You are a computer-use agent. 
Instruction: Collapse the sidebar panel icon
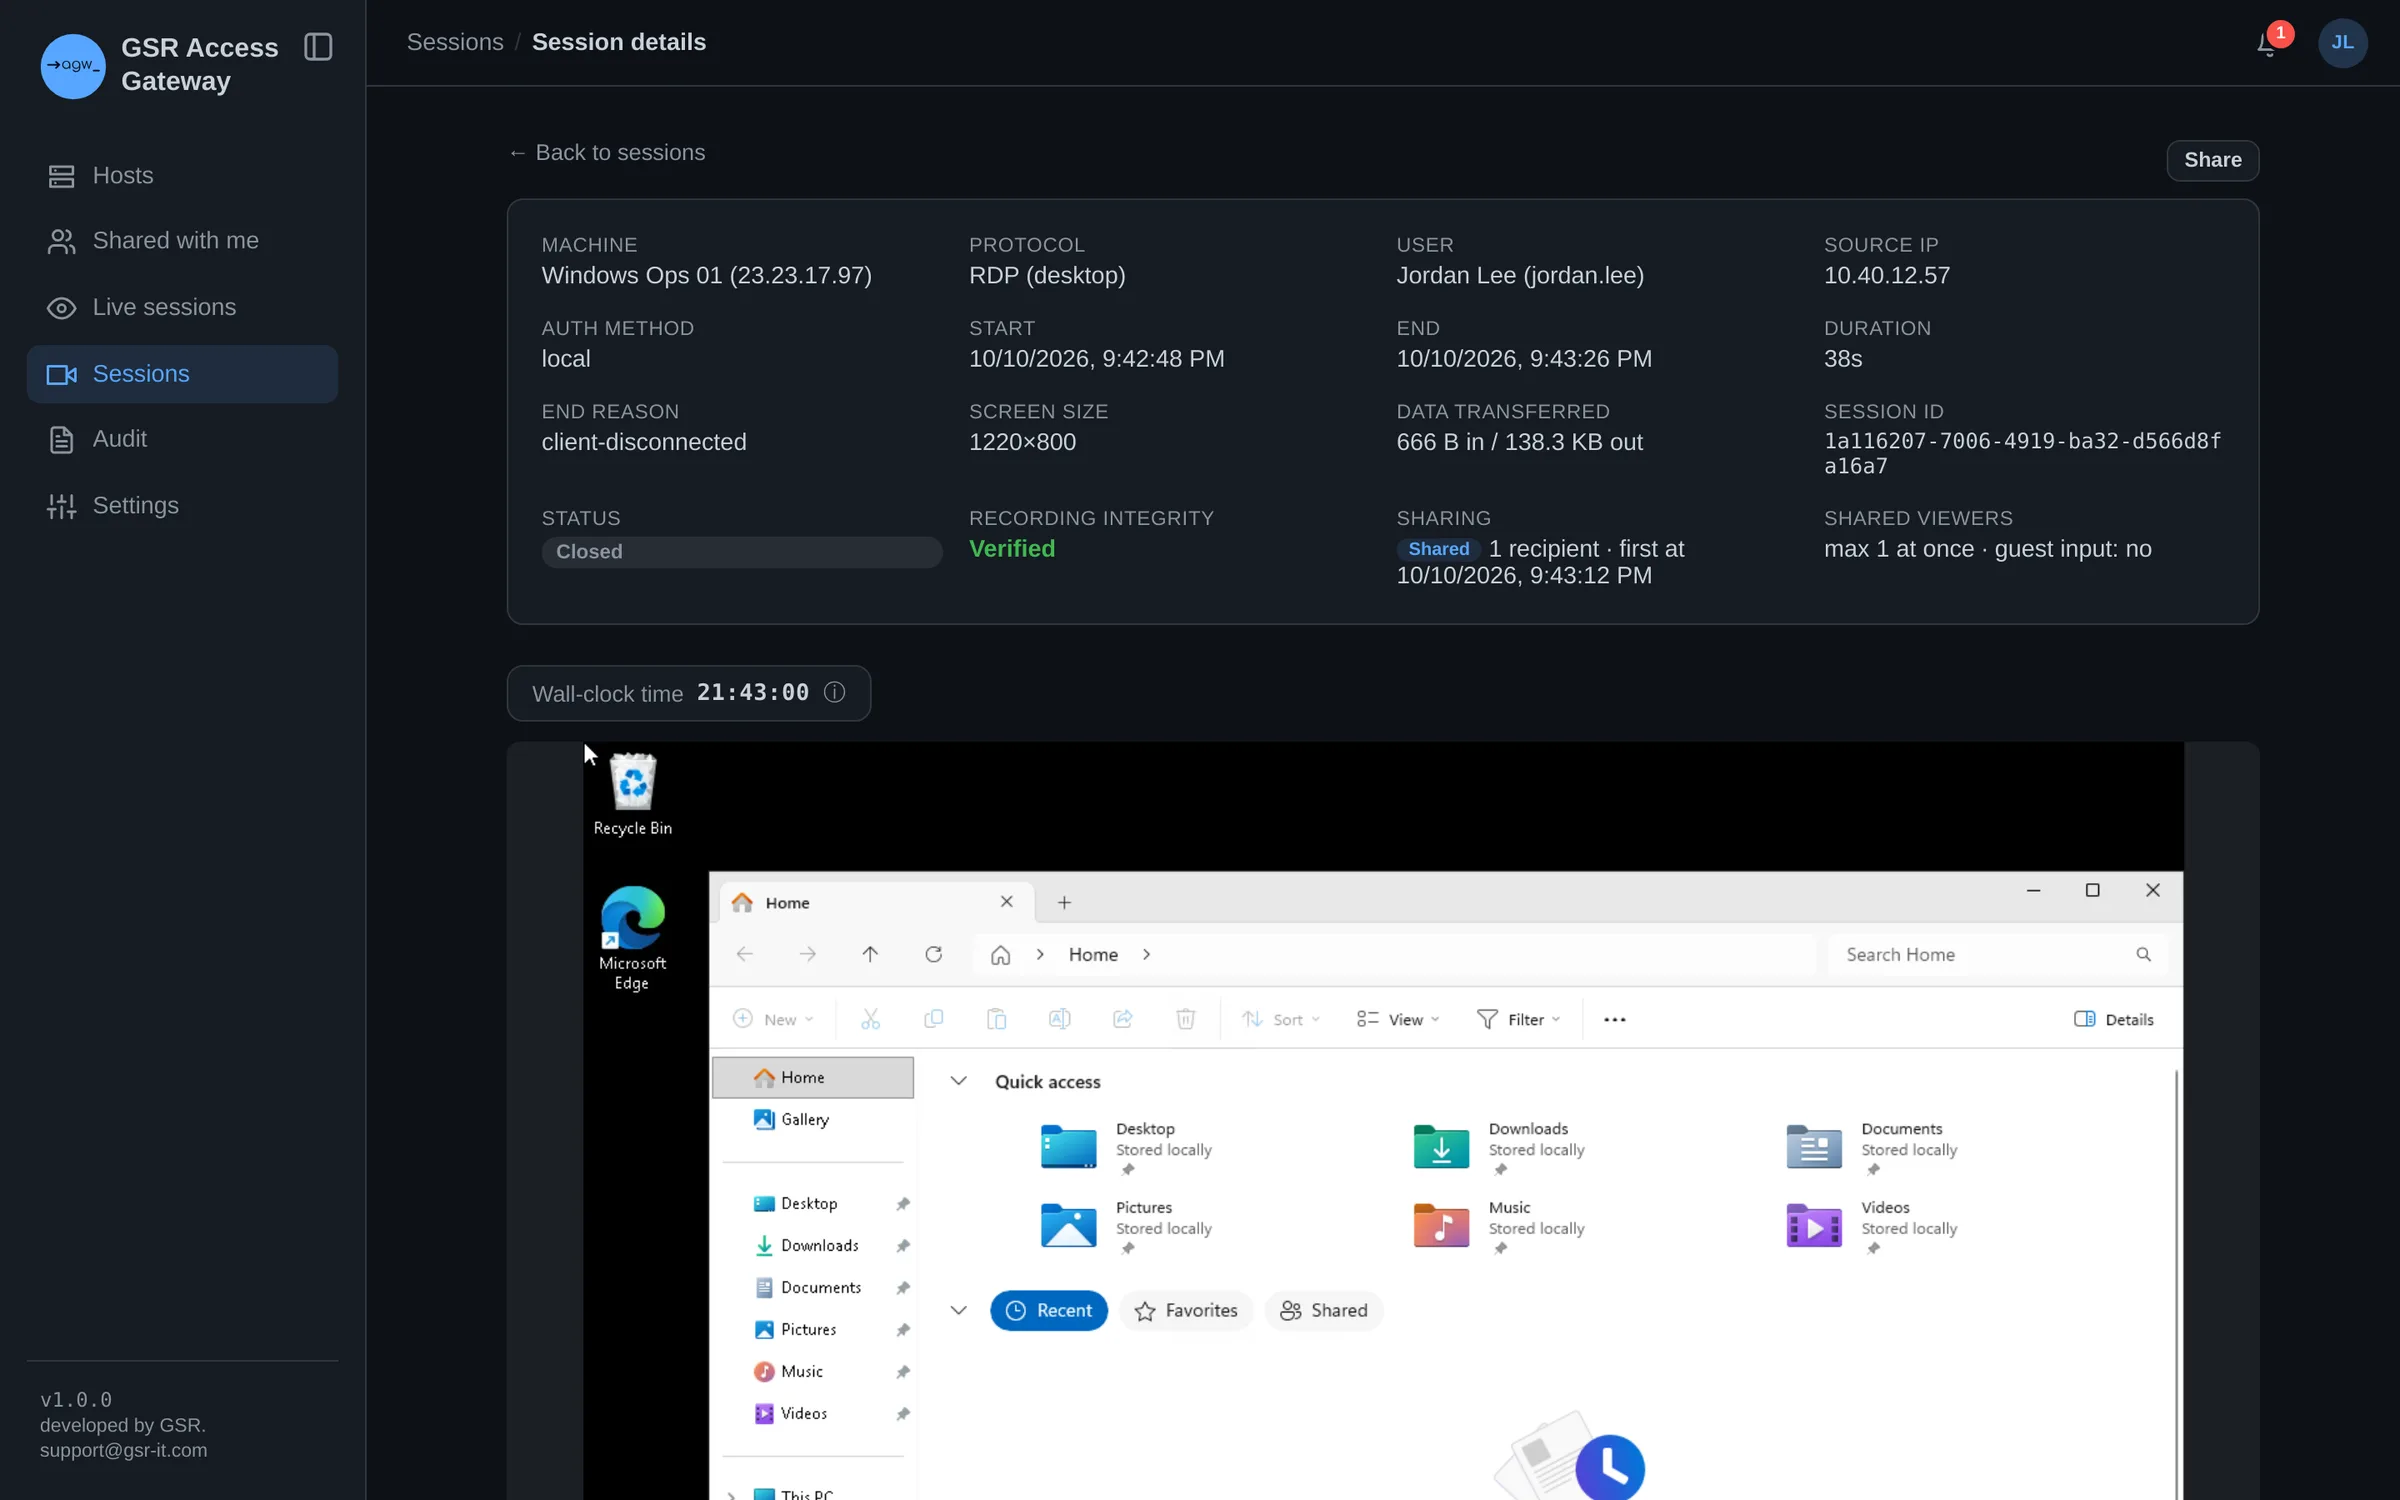pos(318,47)
